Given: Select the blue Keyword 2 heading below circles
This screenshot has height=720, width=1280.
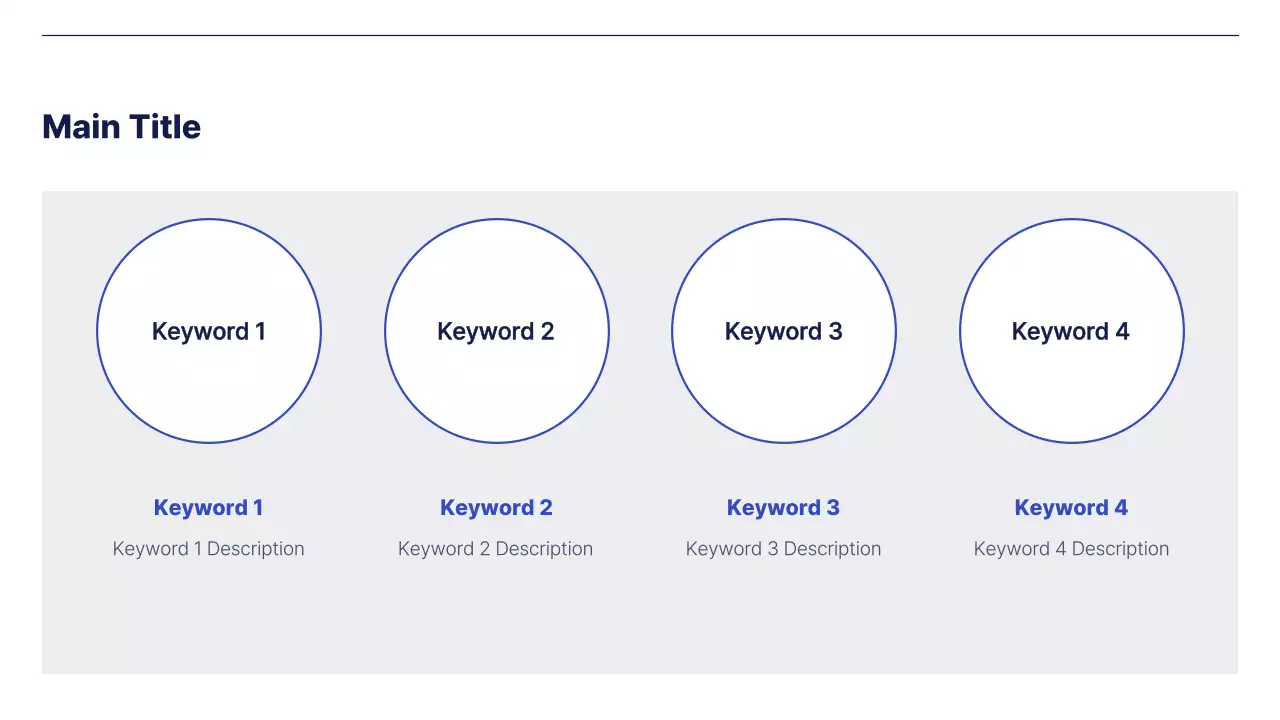Looking at the screenshot, I should (496, 508).
